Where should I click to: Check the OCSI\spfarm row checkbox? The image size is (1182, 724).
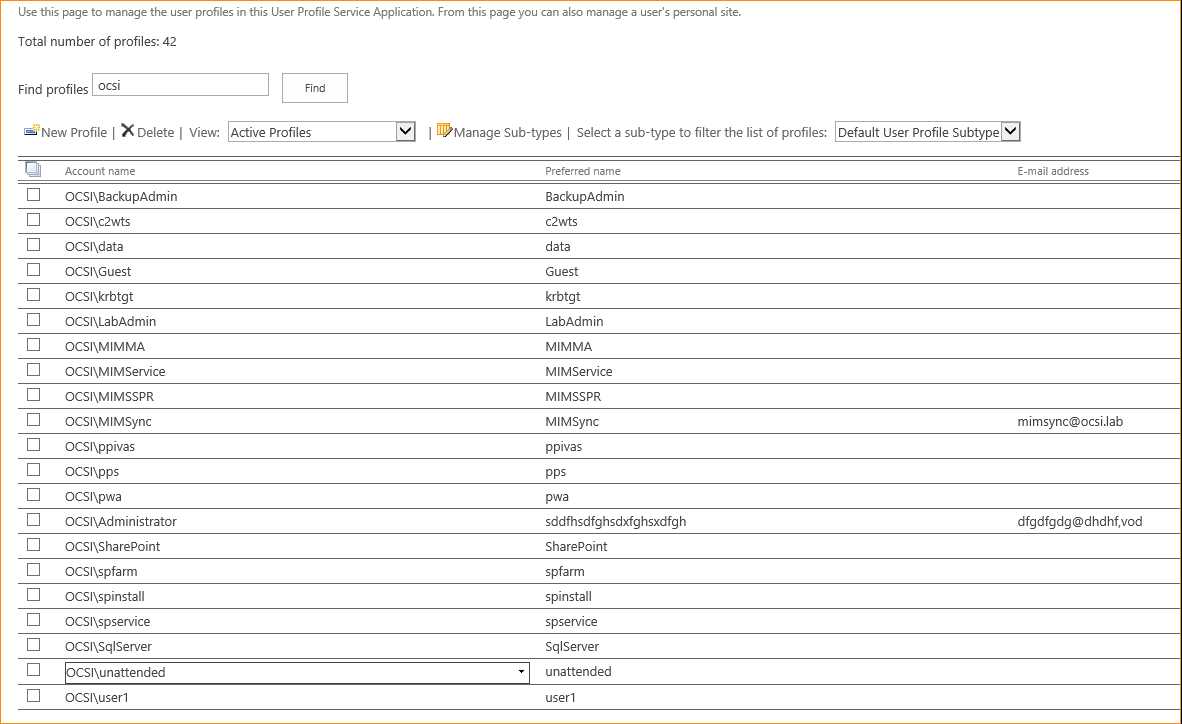33,569
